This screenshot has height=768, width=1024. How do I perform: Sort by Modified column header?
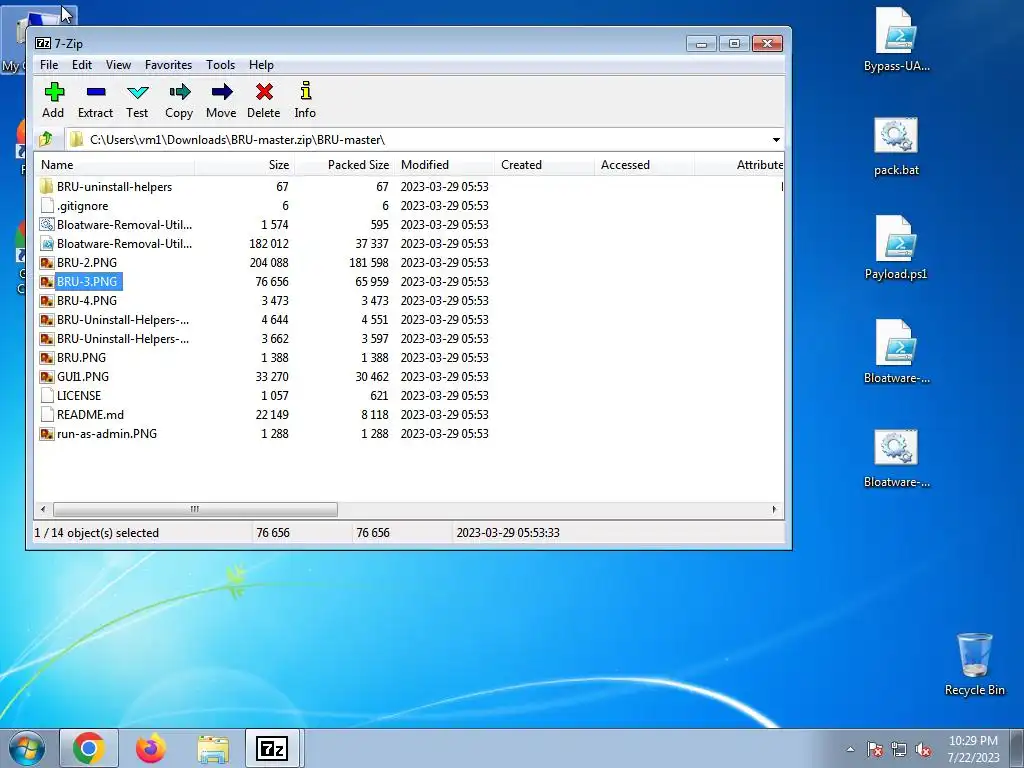444,165
